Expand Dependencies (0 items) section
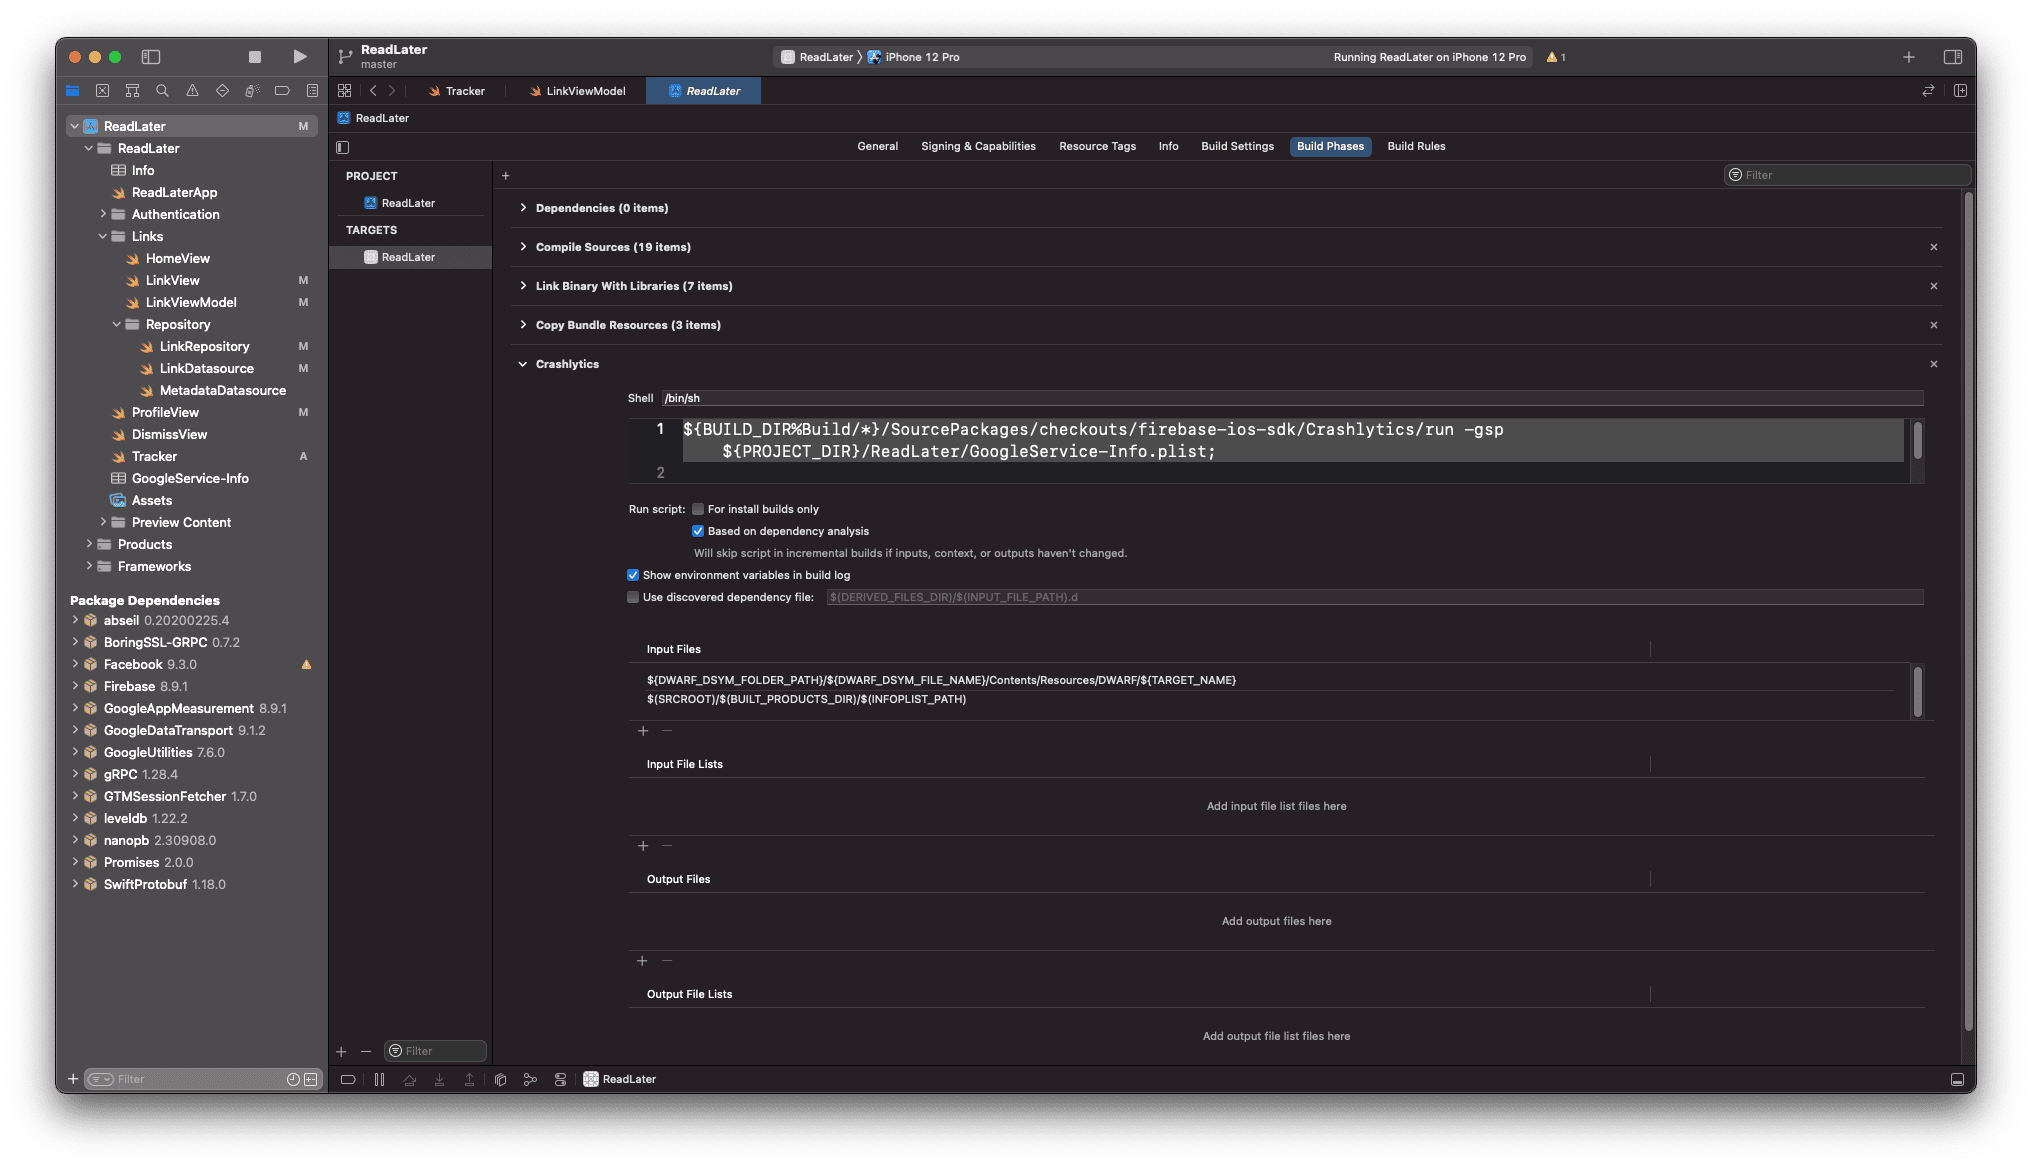Screen dimensions: 2032x1167 523,208
